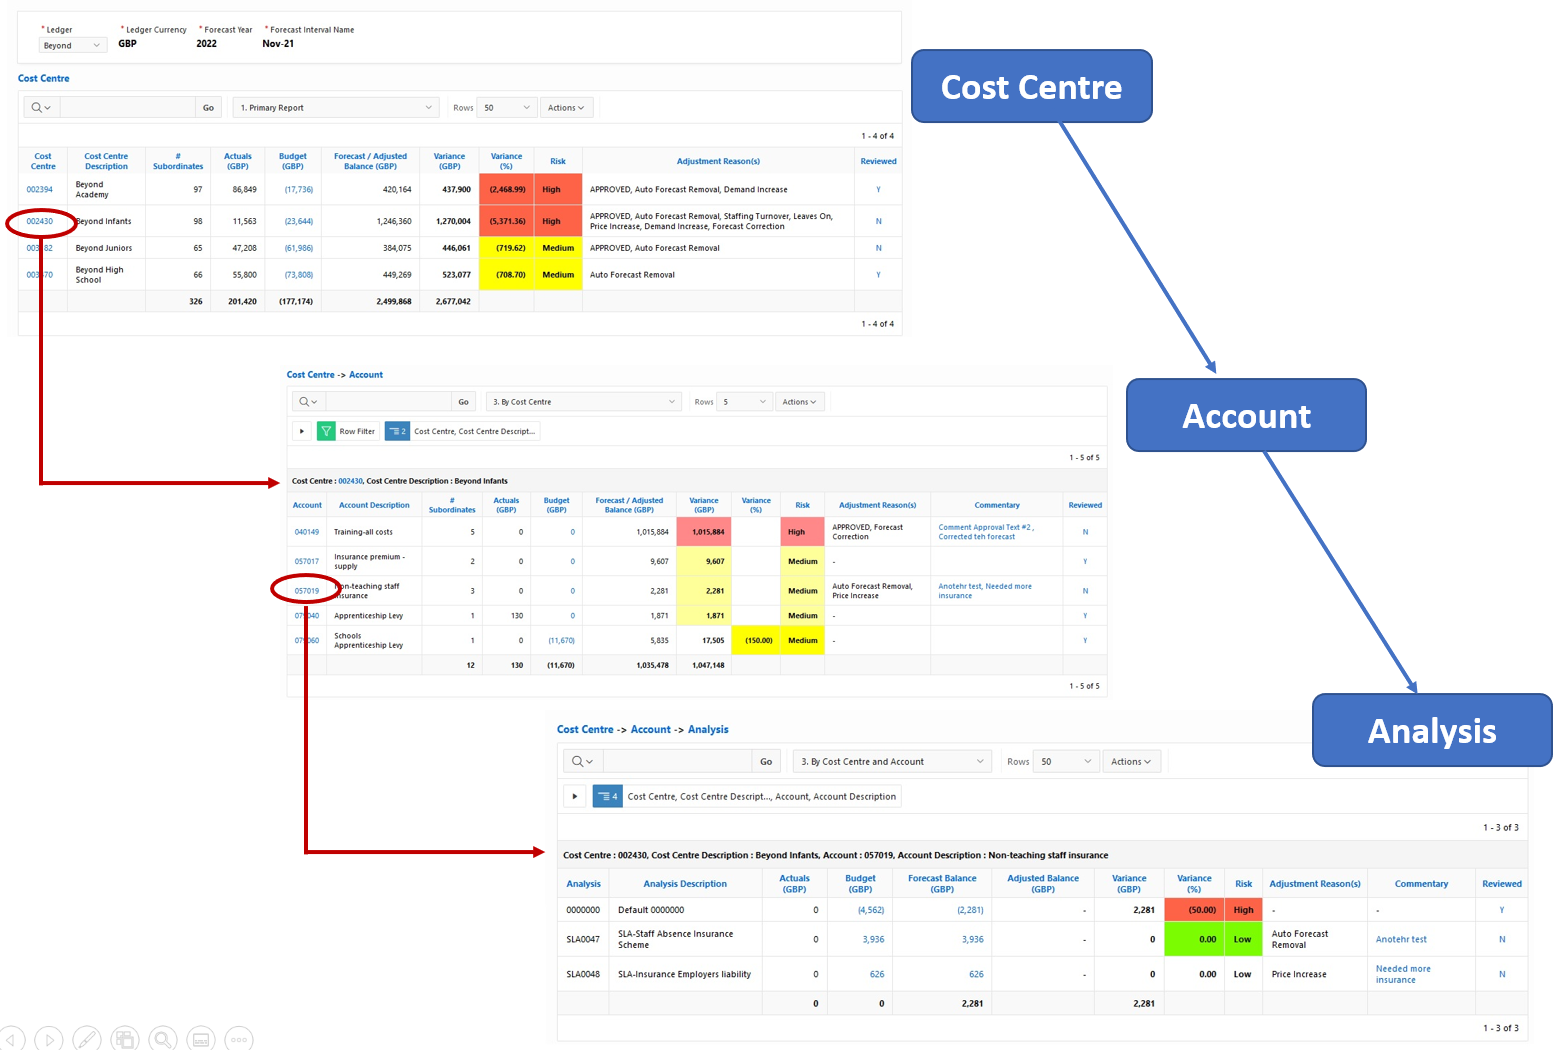Open the Ledger dropdown showing Beyond
The height and width of the screenshot is (1050, 1556).
pyautogui.click(x=72, y=45)
